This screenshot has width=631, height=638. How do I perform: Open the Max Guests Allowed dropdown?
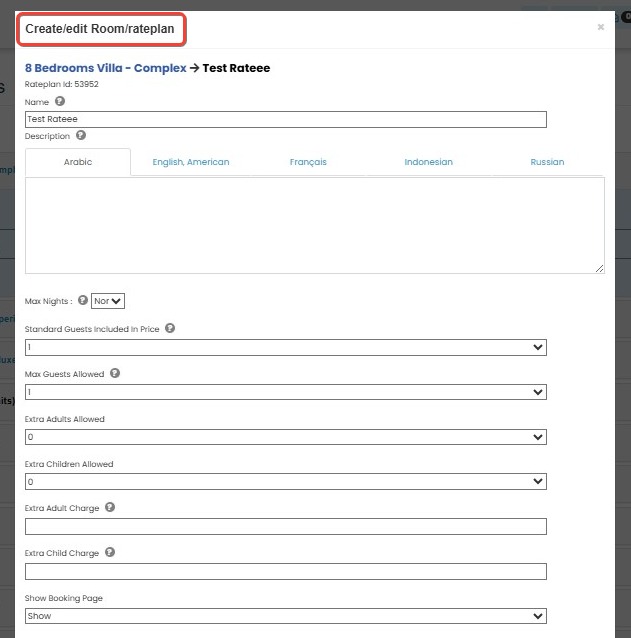click(x=286, y=392)
